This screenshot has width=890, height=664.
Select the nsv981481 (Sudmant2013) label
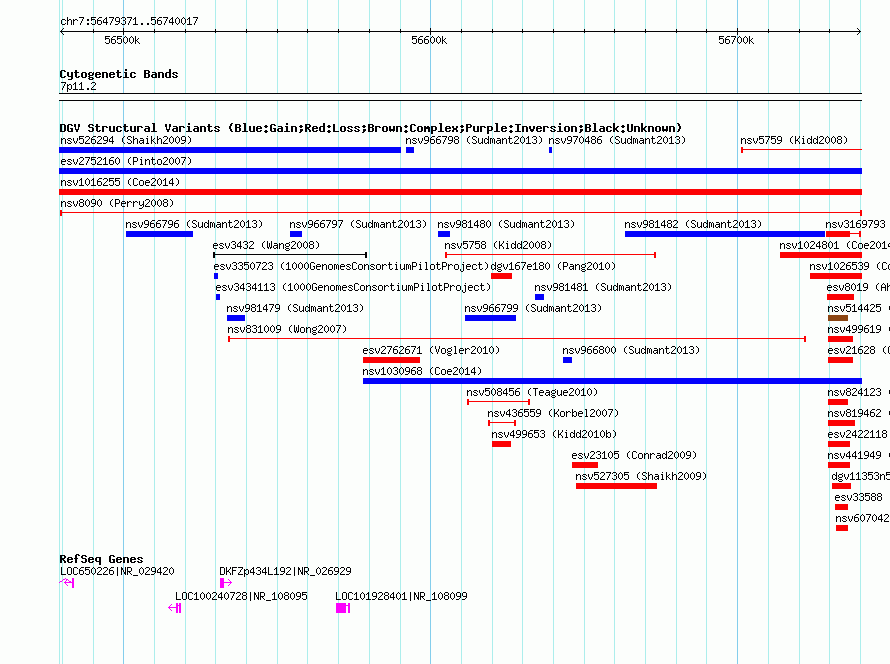pyautogui.click(x=603, y=287)
